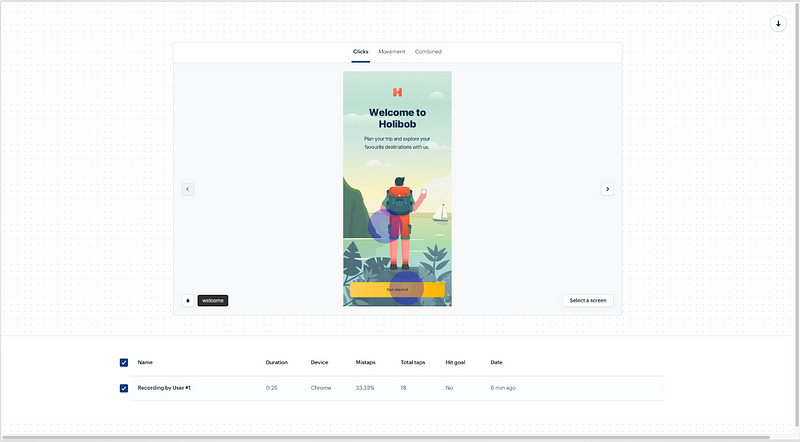Viewport: 800px width, 442px height.
Task: Open Recording by User #1 row
Action: (x=397, y=388)
